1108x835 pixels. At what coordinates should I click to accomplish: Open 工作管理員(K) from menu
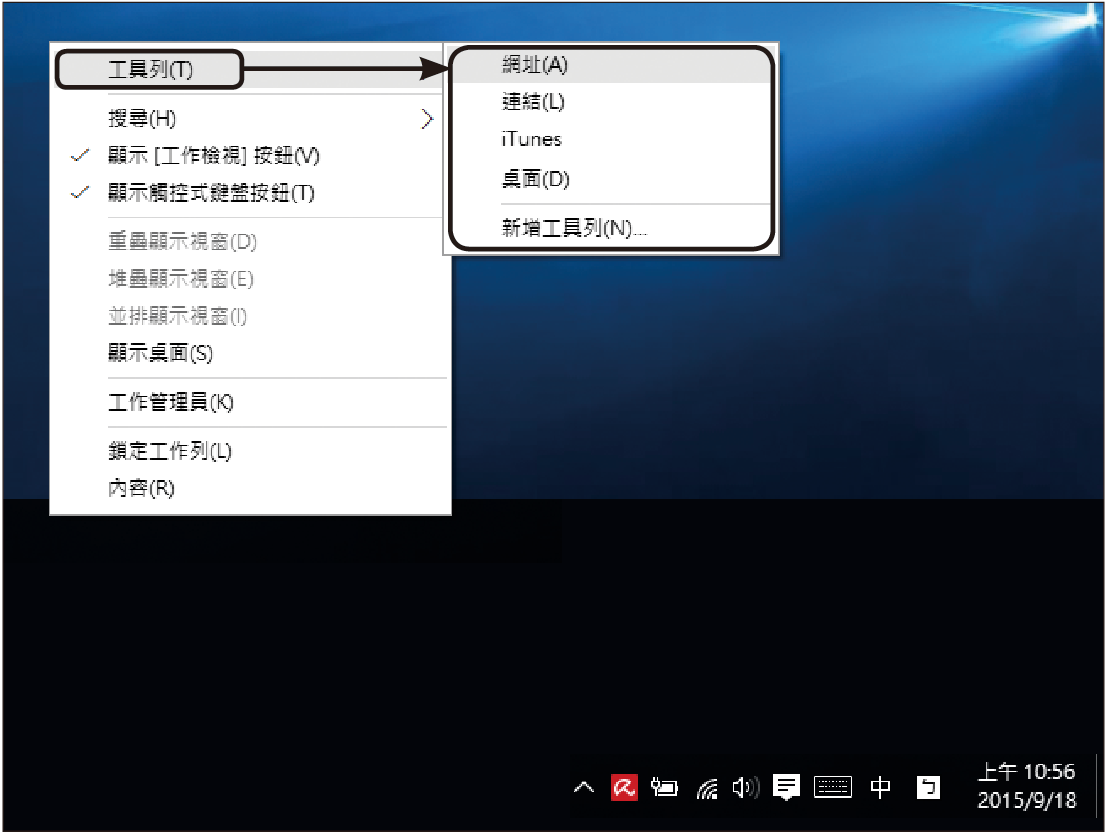pos(249,402)
